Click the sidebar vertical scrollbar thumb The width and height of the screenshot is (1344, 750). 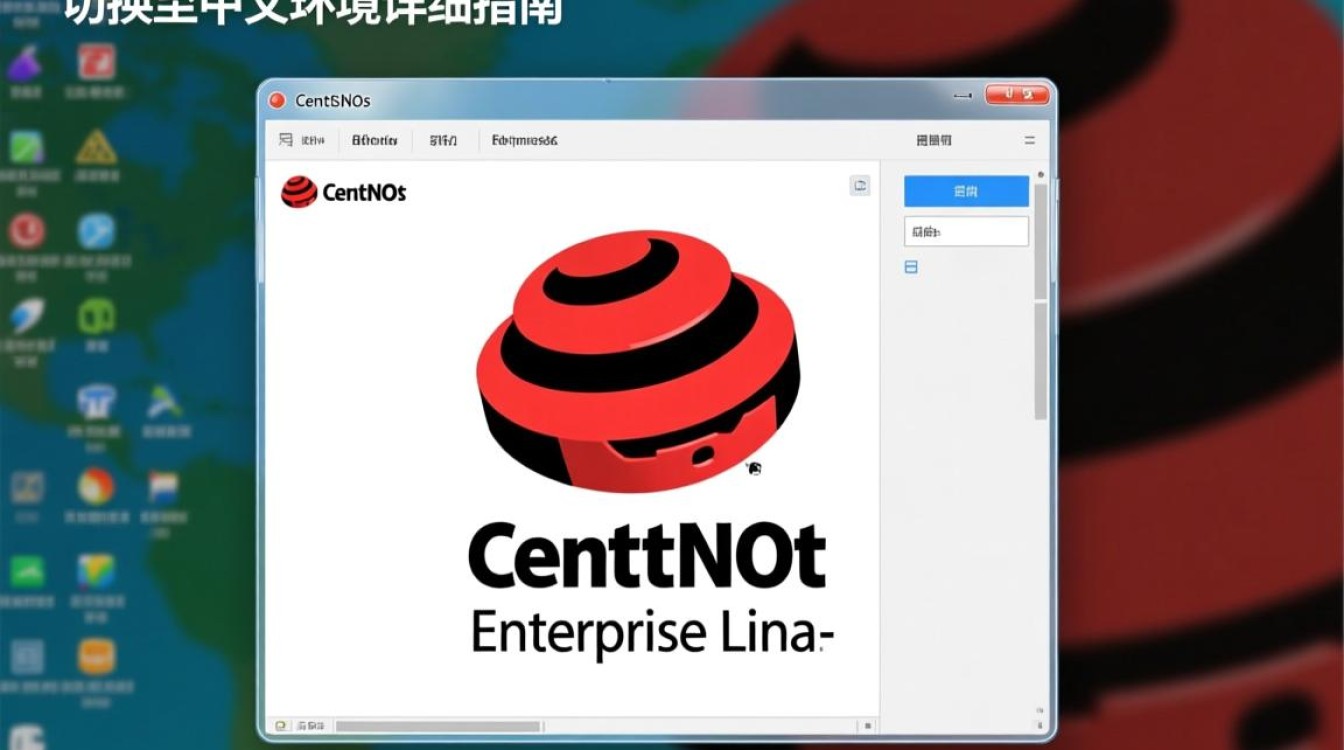1040,240
